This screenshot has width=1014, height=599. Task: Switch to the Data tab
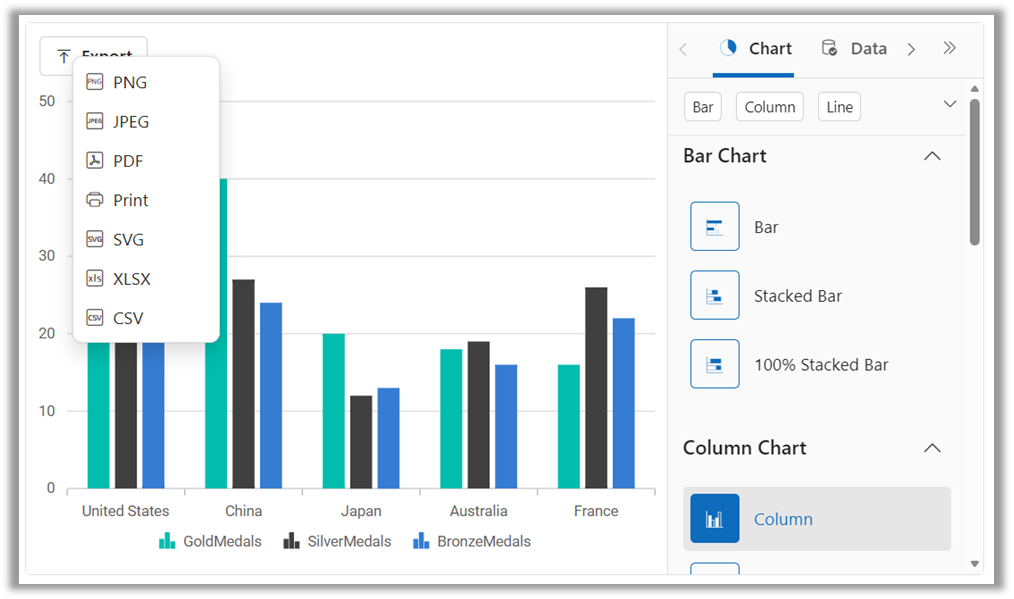(x=854, y=49)
